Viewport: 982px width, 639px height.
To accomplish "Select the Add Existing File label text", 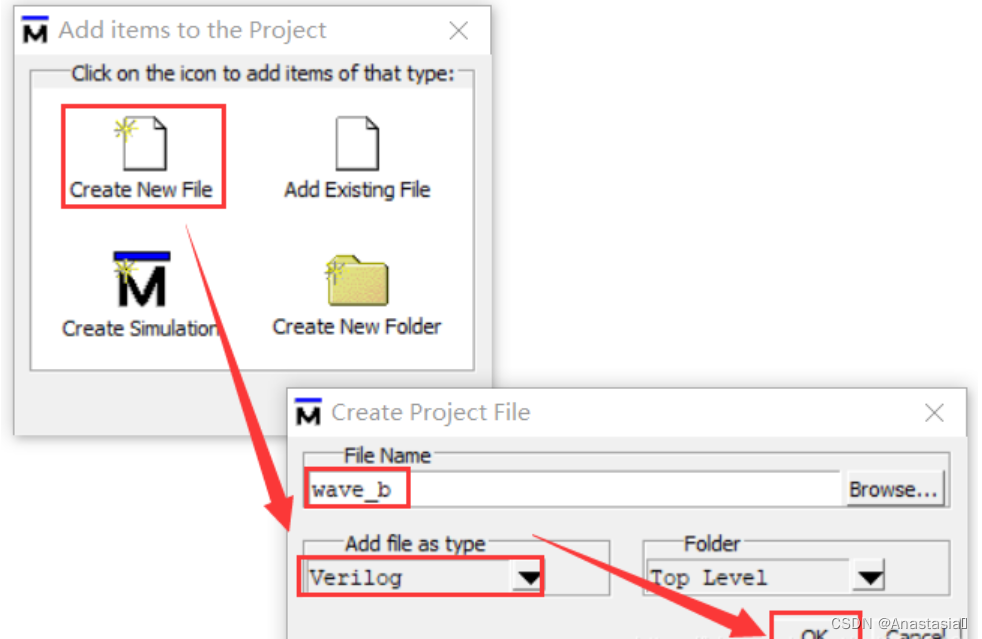I will coord(357,190).
